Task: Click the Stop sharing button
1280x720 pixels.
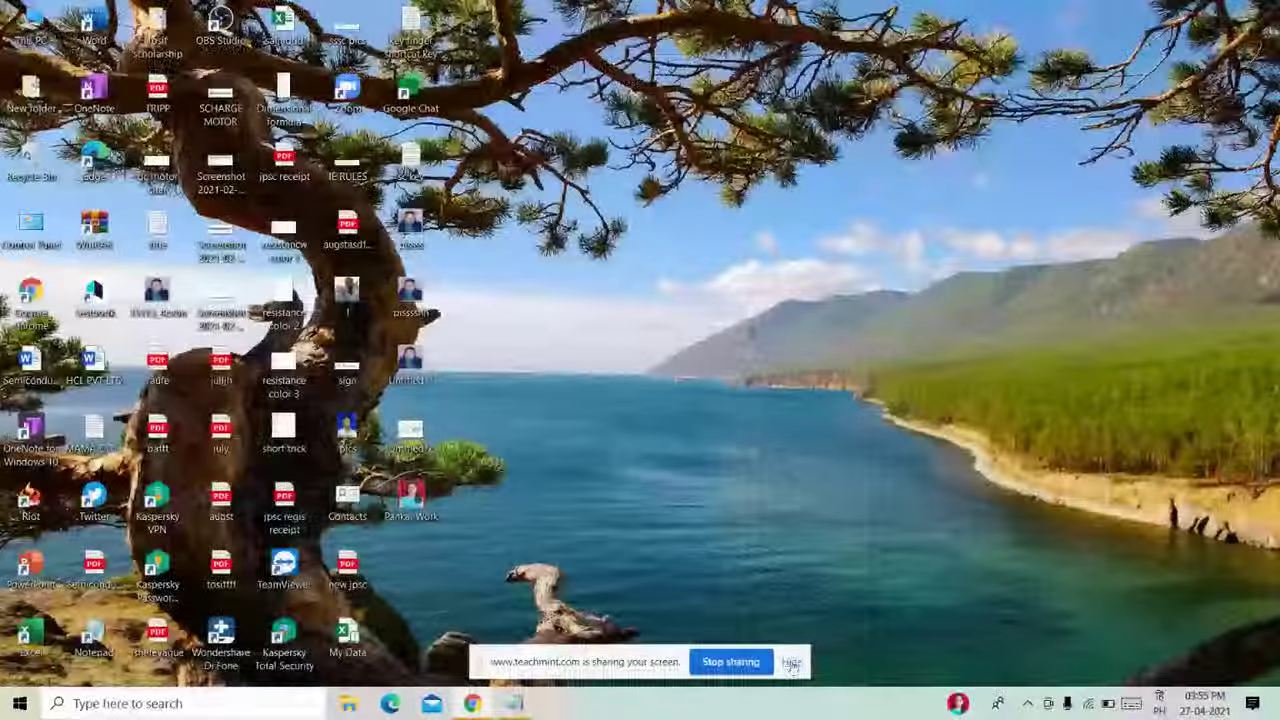Action: [731, 662]
